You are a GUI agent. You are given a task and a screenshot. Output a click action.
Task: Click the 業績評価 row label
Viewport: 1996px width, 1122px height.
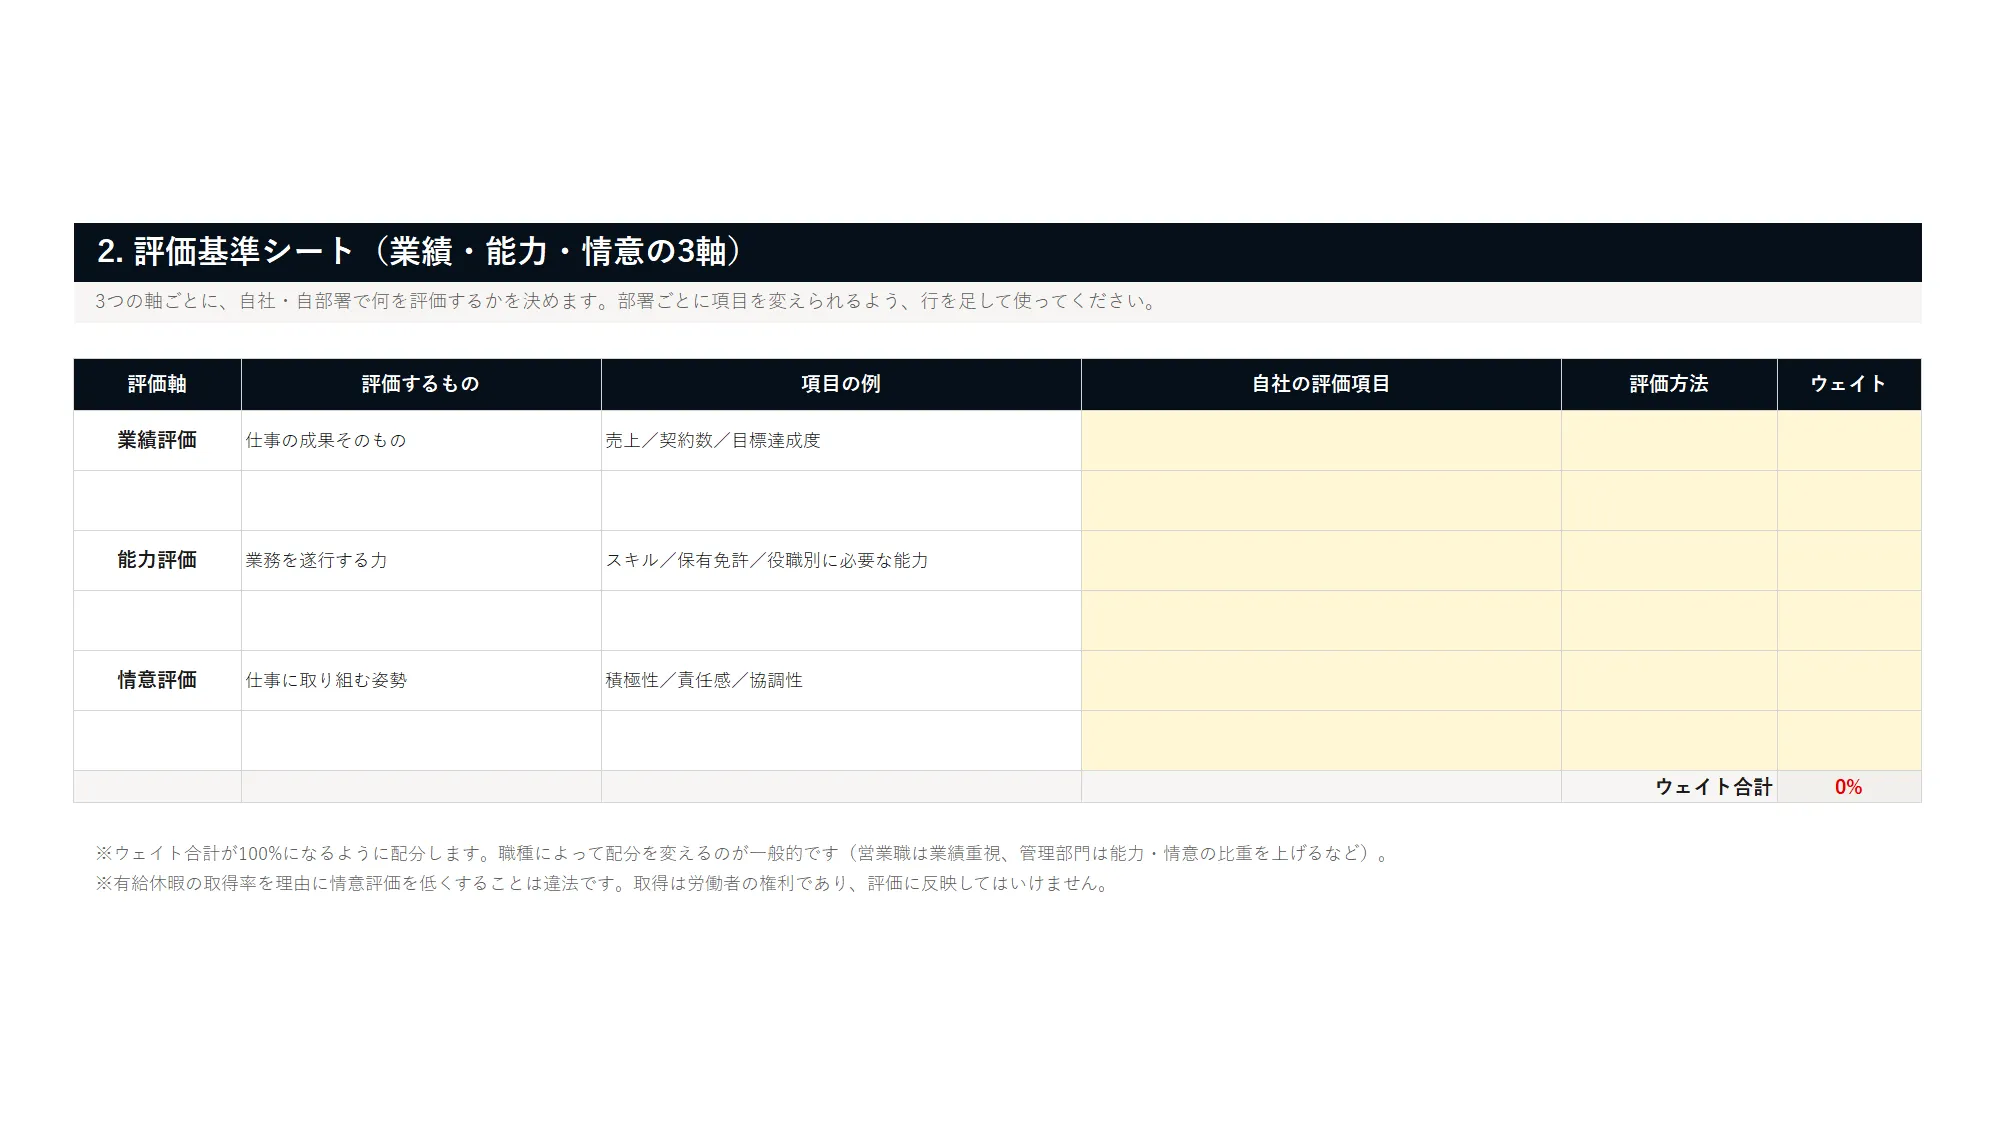coord(157,440)
